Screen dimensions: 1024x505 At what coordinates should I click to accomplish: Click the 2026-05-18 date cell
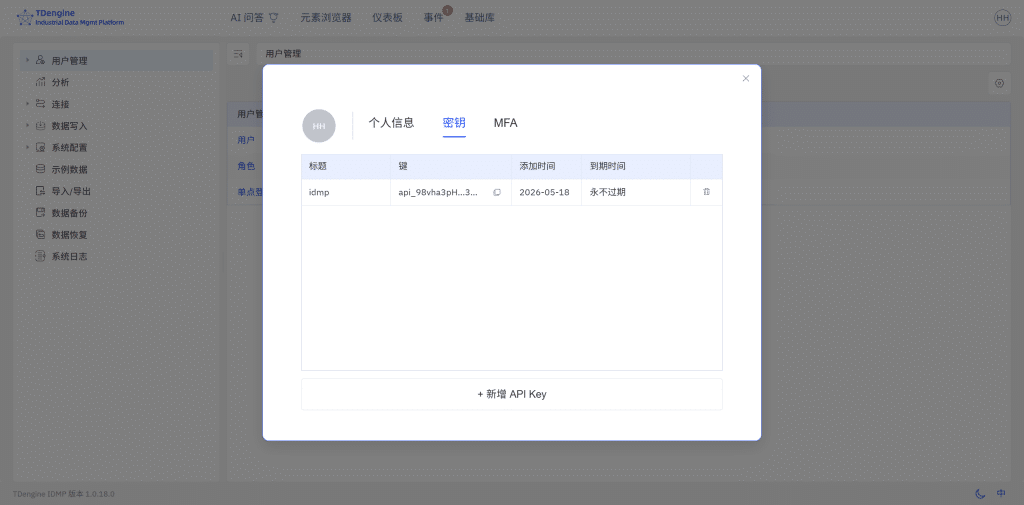tap(546, 193)
